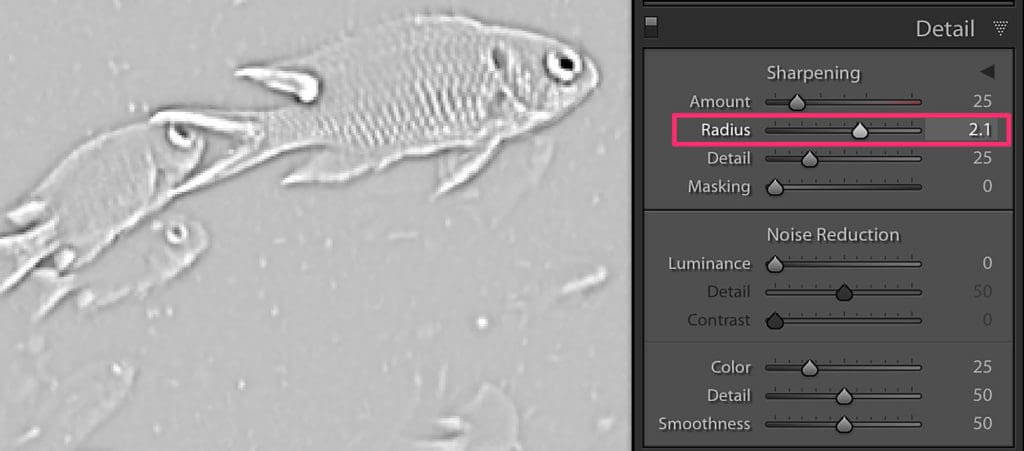Click the Noise Reduction section heading
This screenshot has height=451, width=1024.
833,234
